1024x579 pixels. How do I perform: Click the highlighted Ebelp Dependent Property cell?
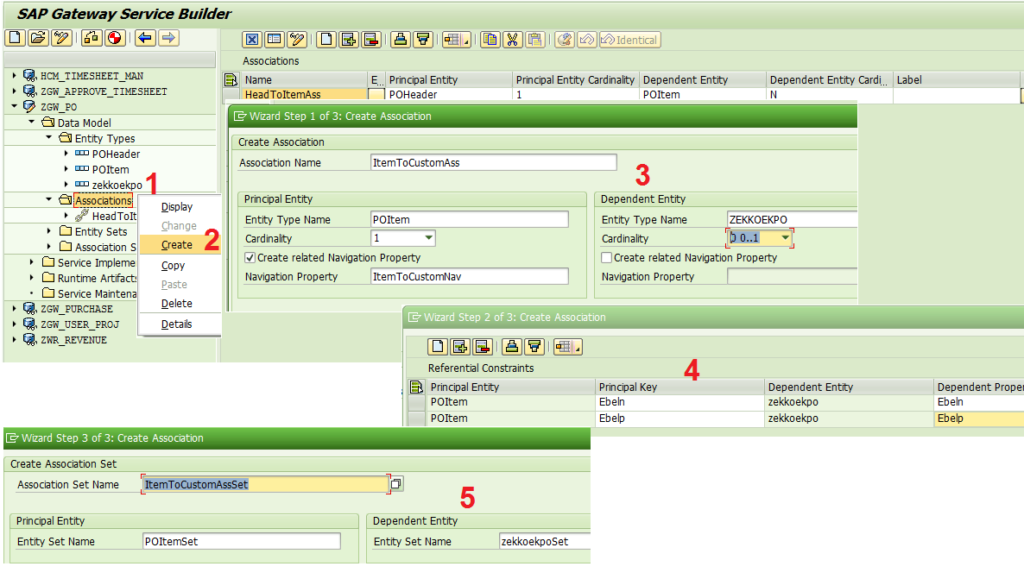[x=979, y=418]
